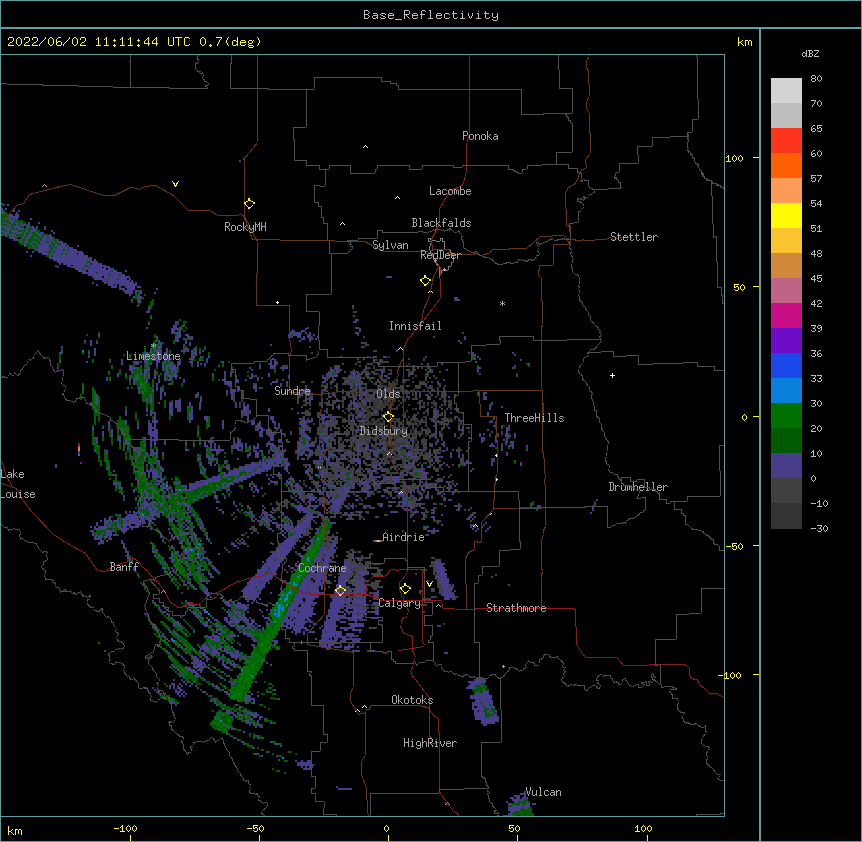Click the Innisfail label
Viewport: 862px width, 842px height.
(x=415, y=326)
